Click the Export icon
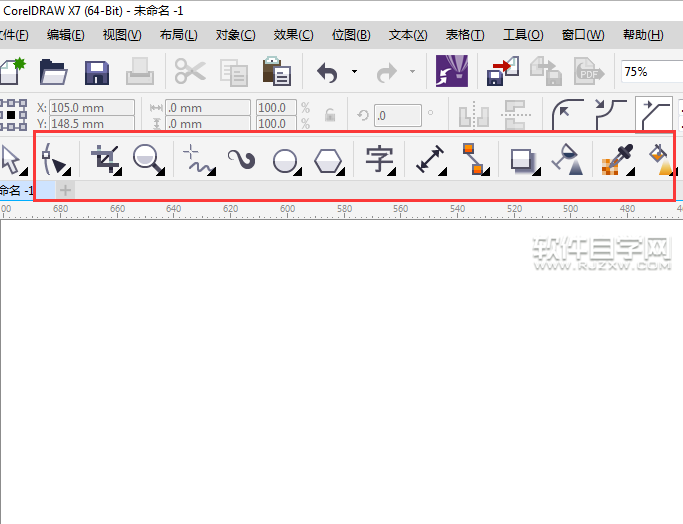 coord(546,71)
